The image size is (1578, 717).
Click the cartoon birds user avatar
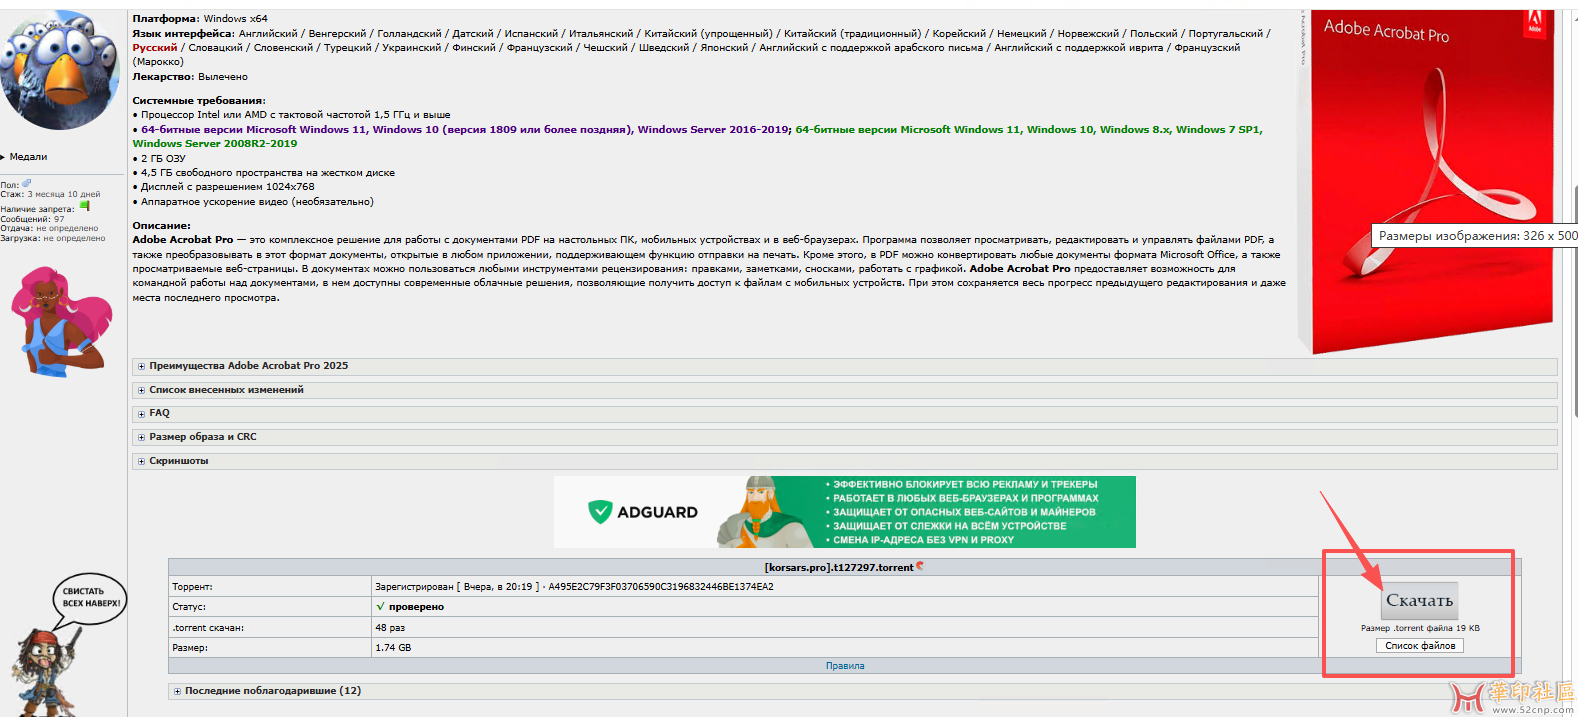(60, 70)
